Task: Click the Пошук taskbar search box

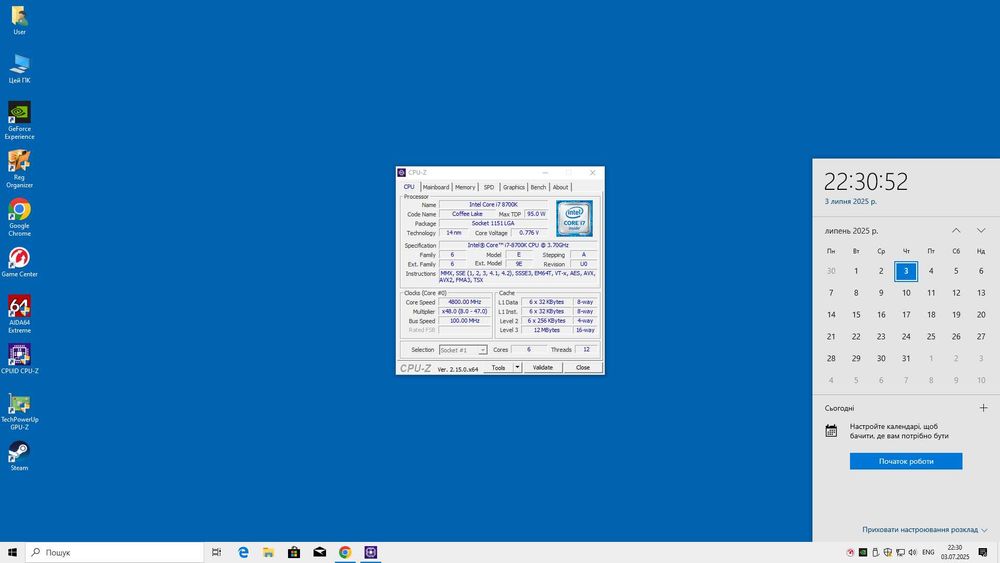Action: click(115, 552)
